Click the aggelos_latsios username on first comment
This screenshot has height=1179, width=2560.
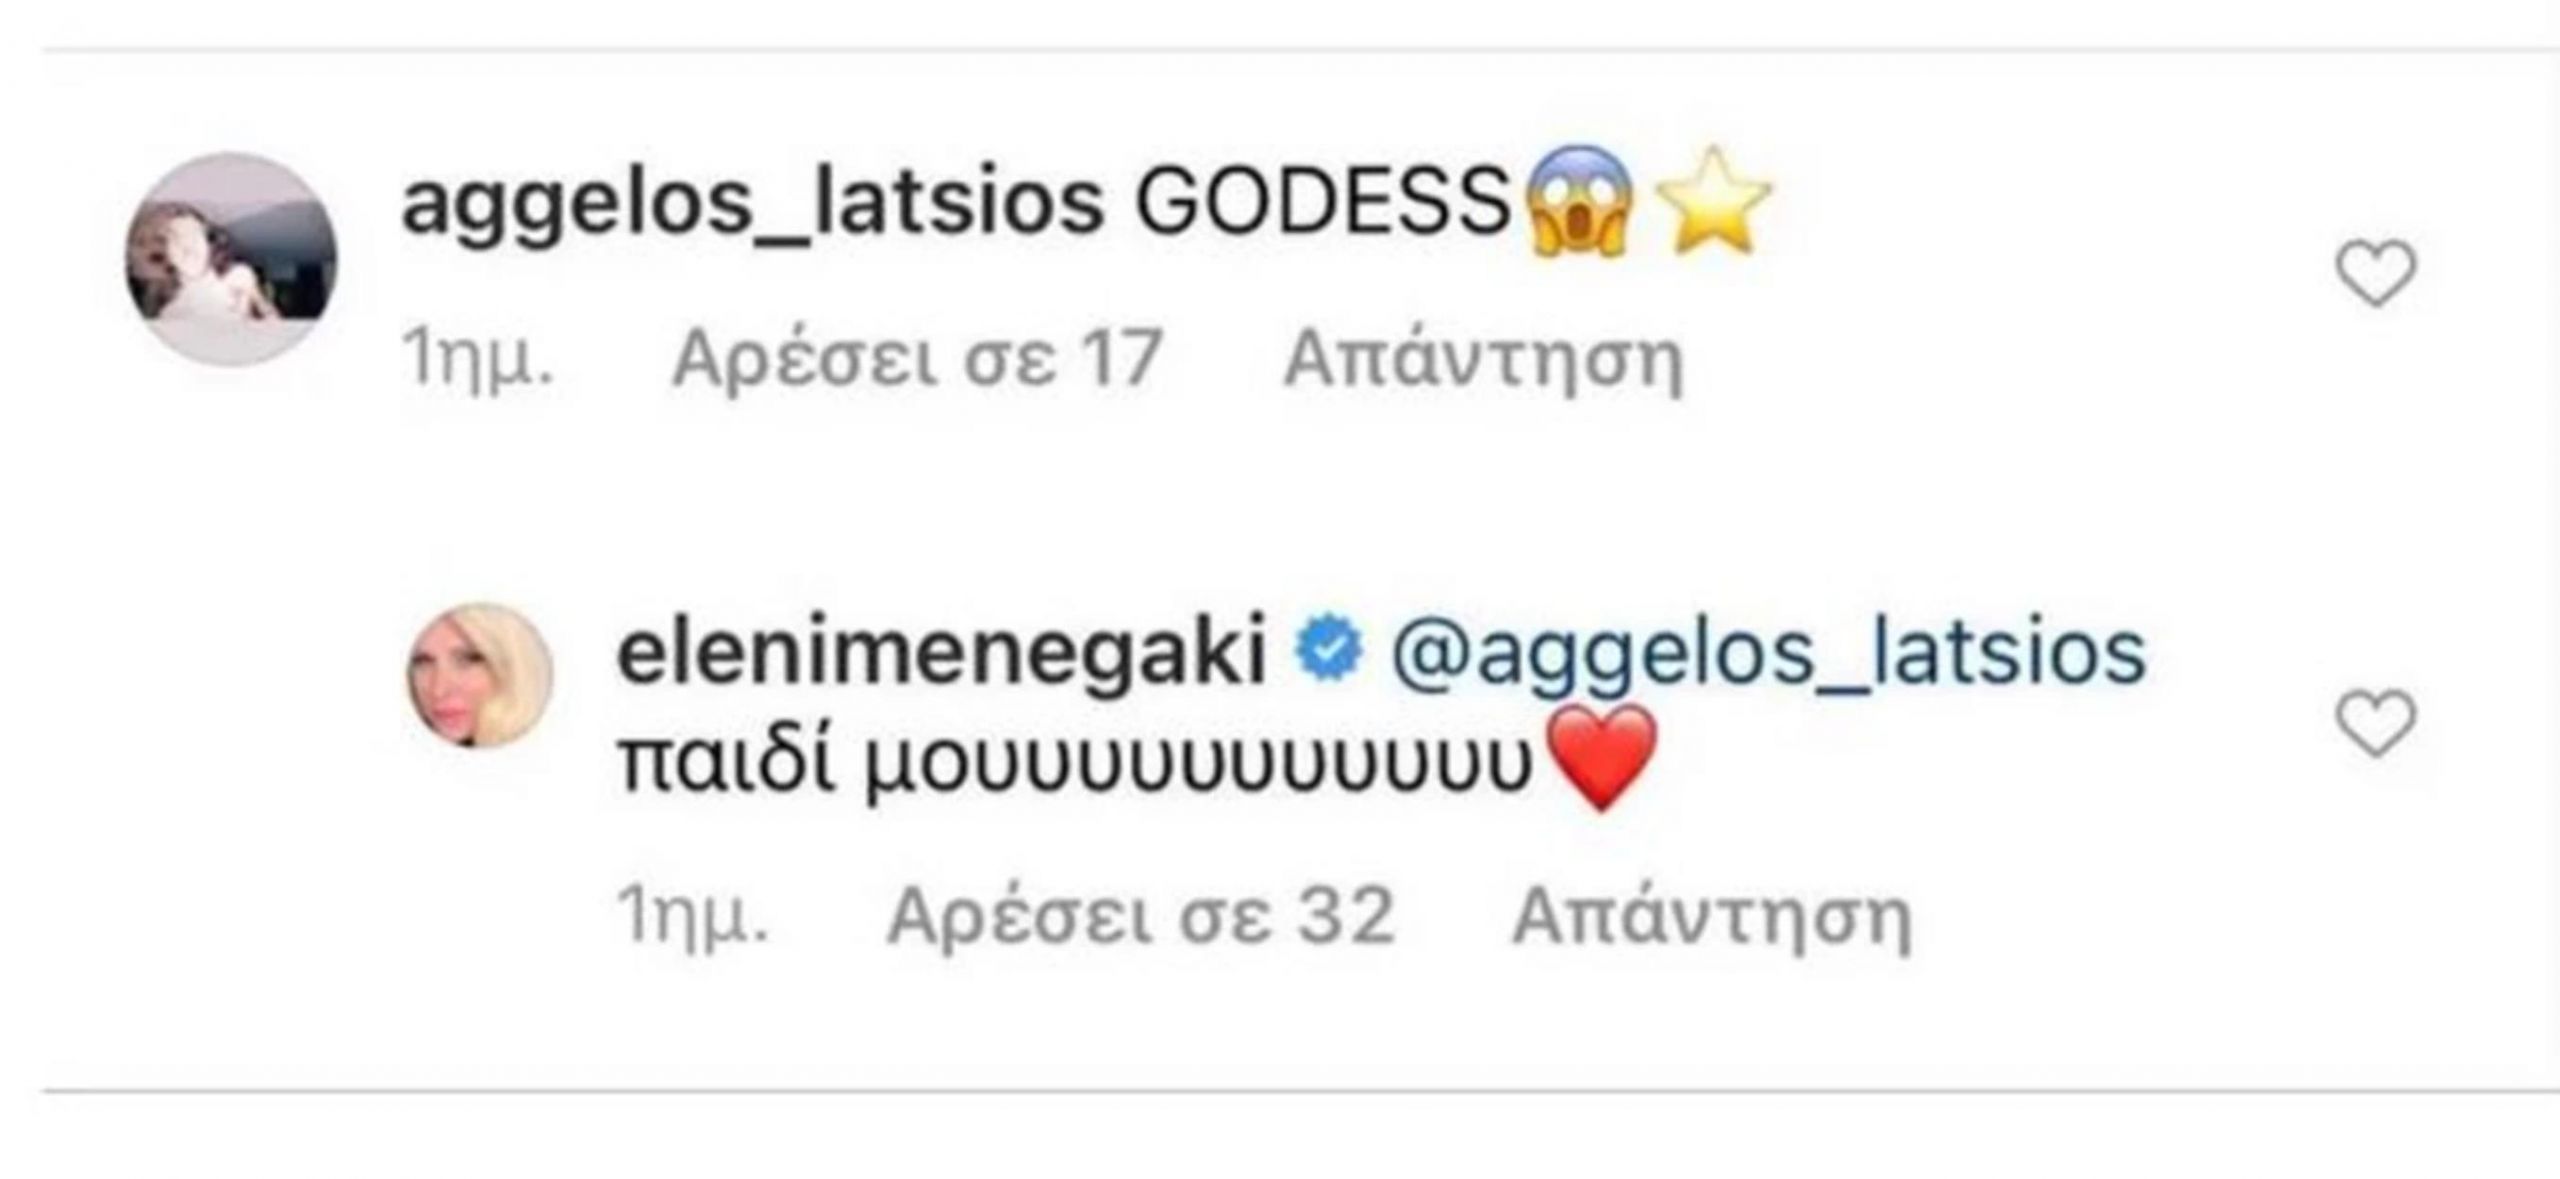tap(752, 205)
